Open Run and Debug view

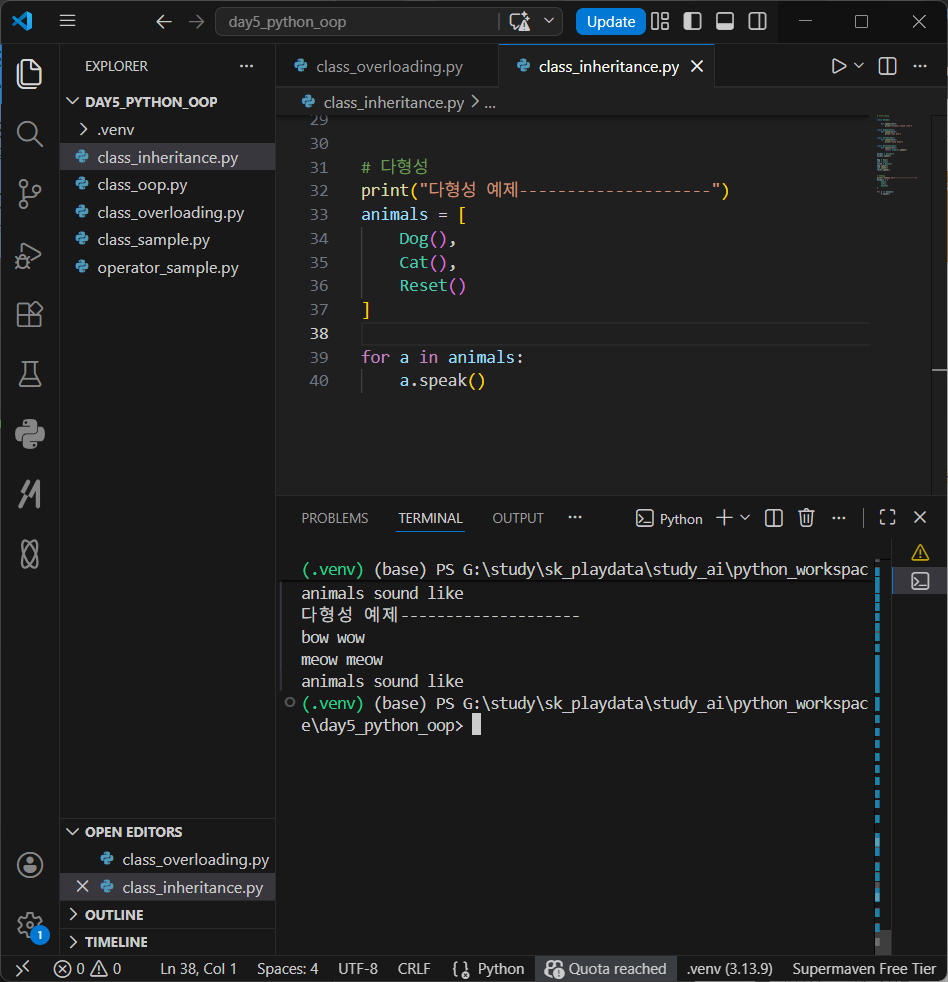coord(29,254)
